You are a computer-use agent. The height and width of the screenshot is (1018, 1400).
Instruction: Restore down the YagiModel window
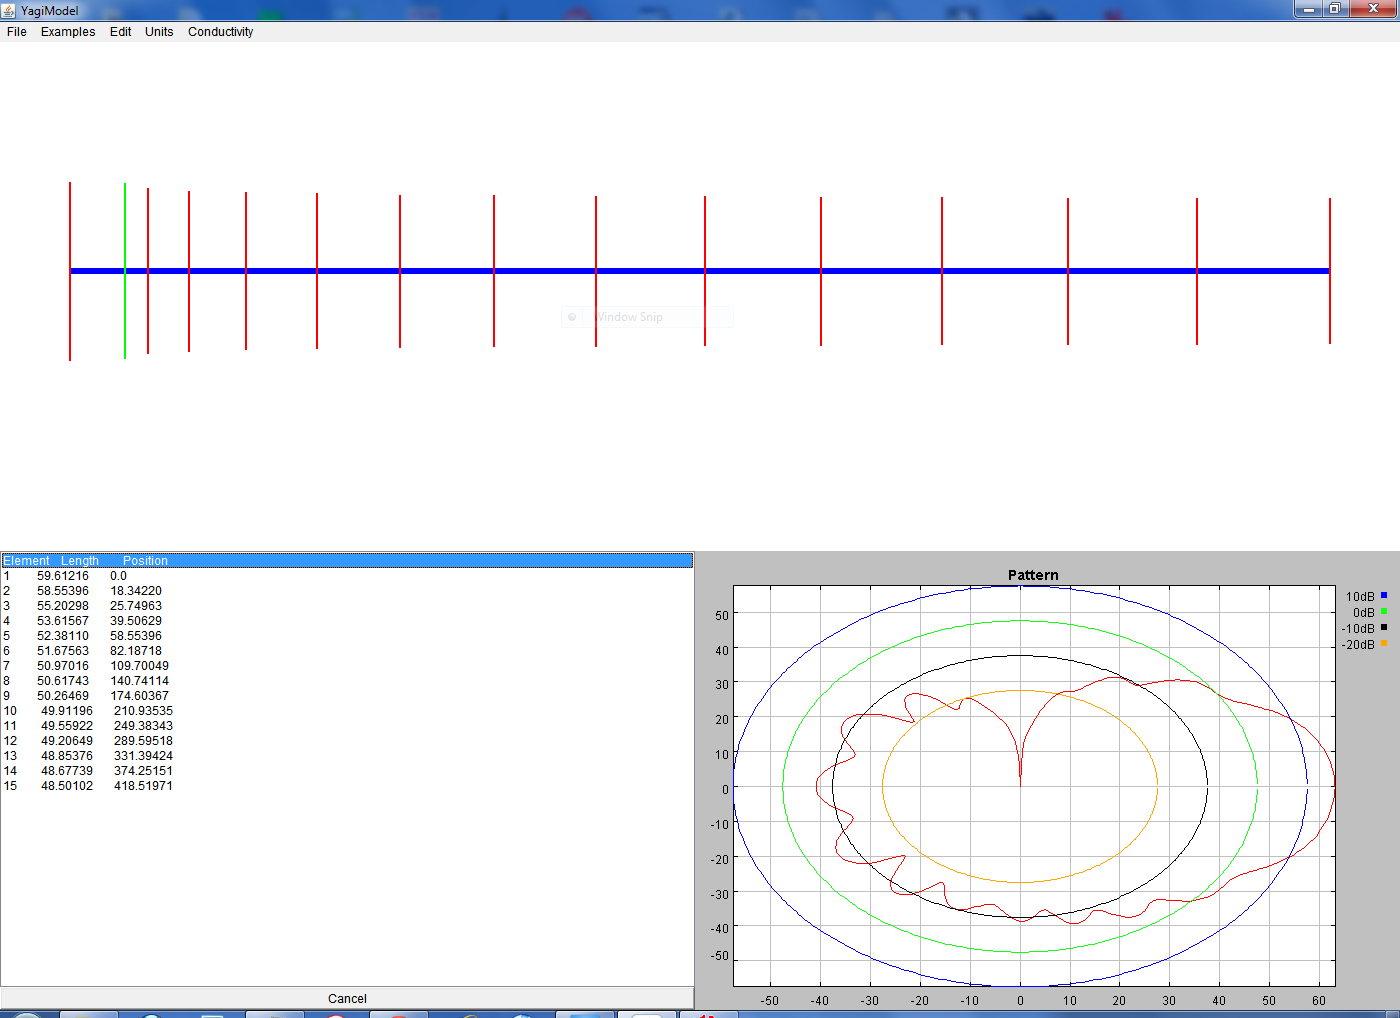pos(1335,9)
